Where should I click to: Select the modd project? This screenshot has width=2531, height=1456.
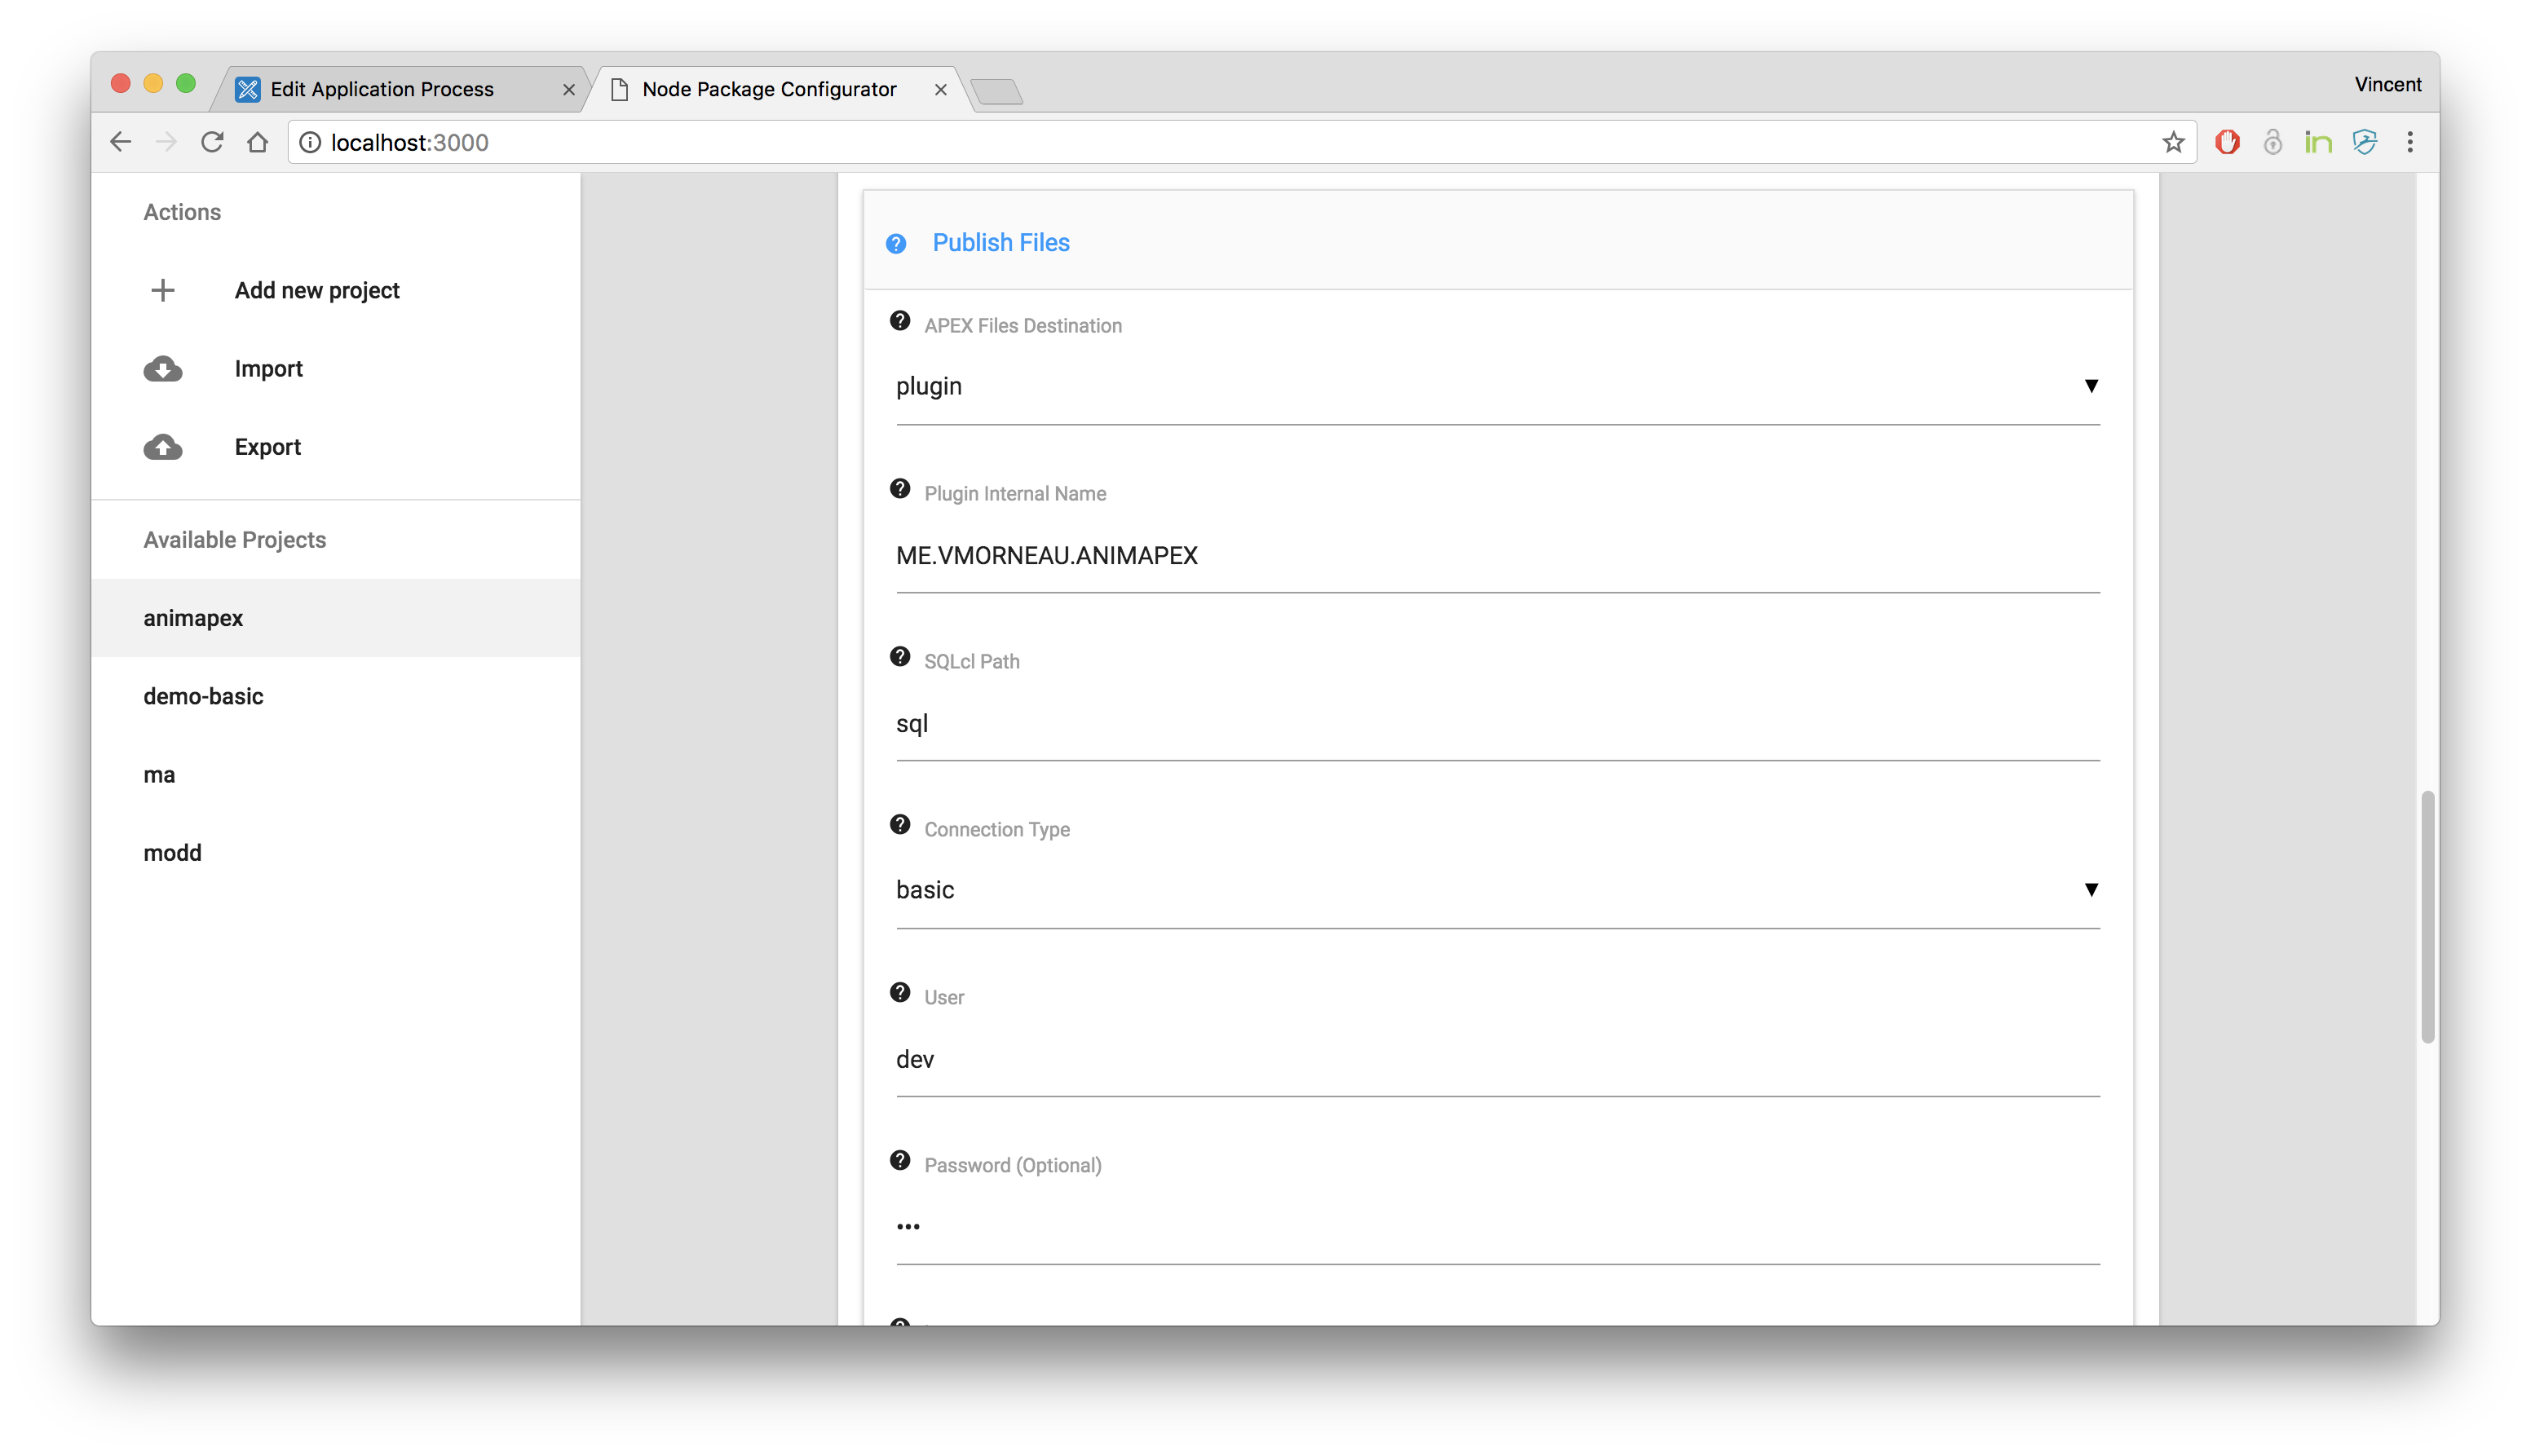pos(172,853)
